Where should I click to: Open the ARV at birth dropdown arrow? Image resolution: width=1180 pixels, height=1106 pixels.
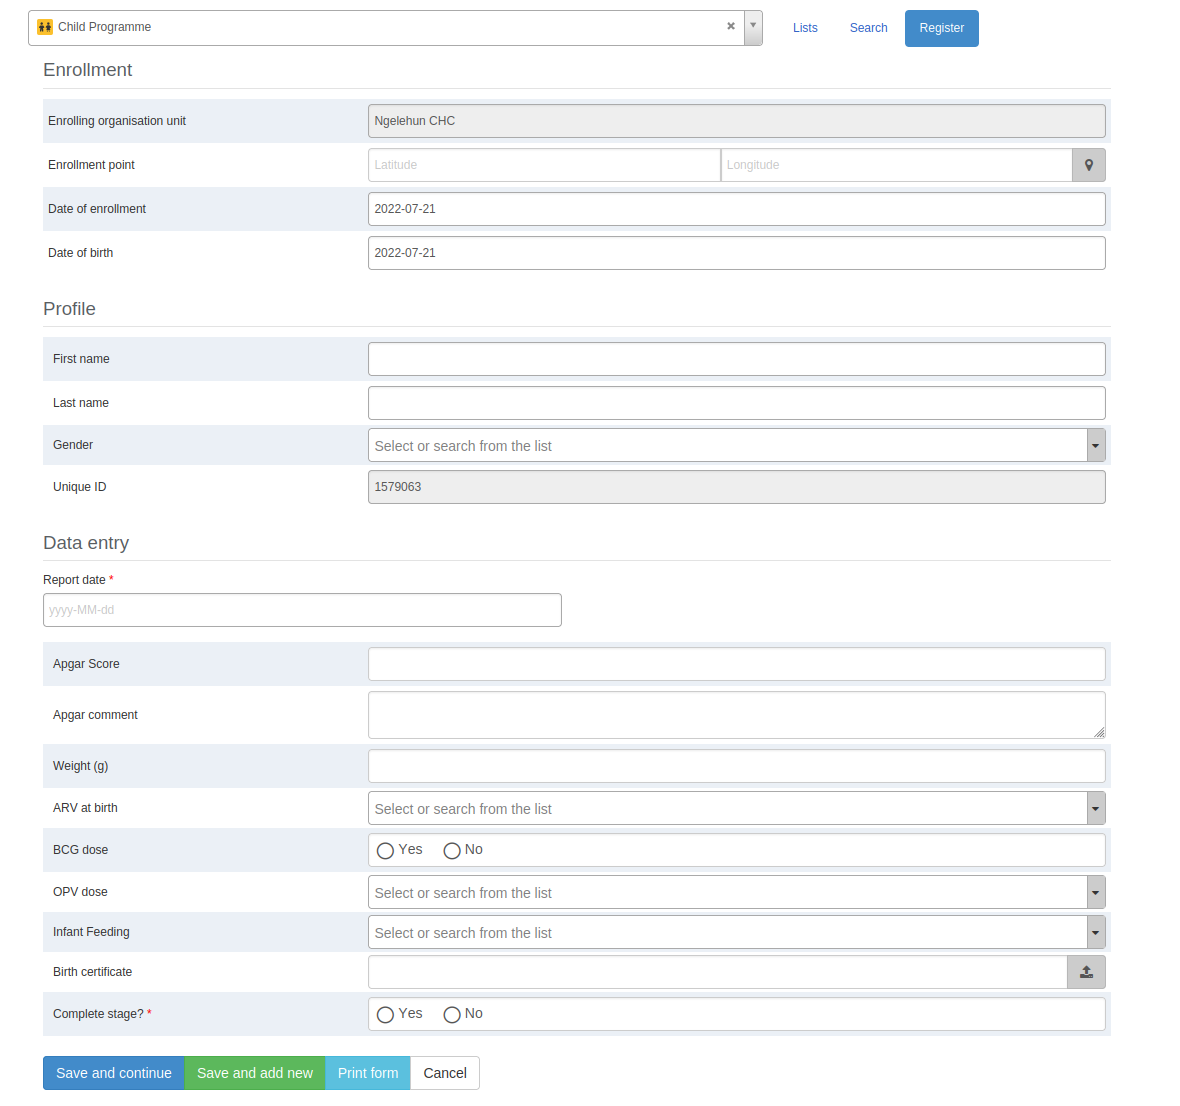point(1096,809)
